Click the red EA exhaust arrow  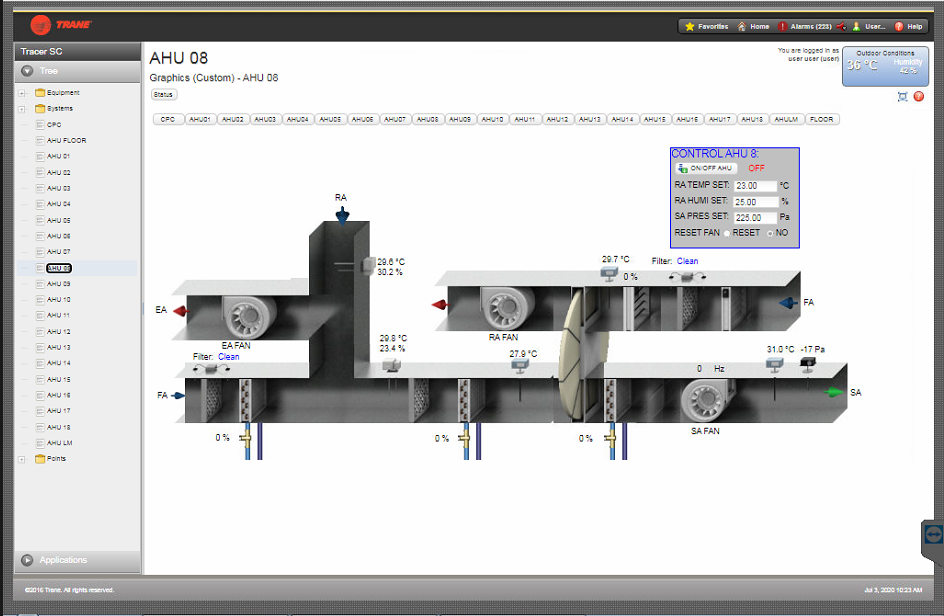click(181, 311)
